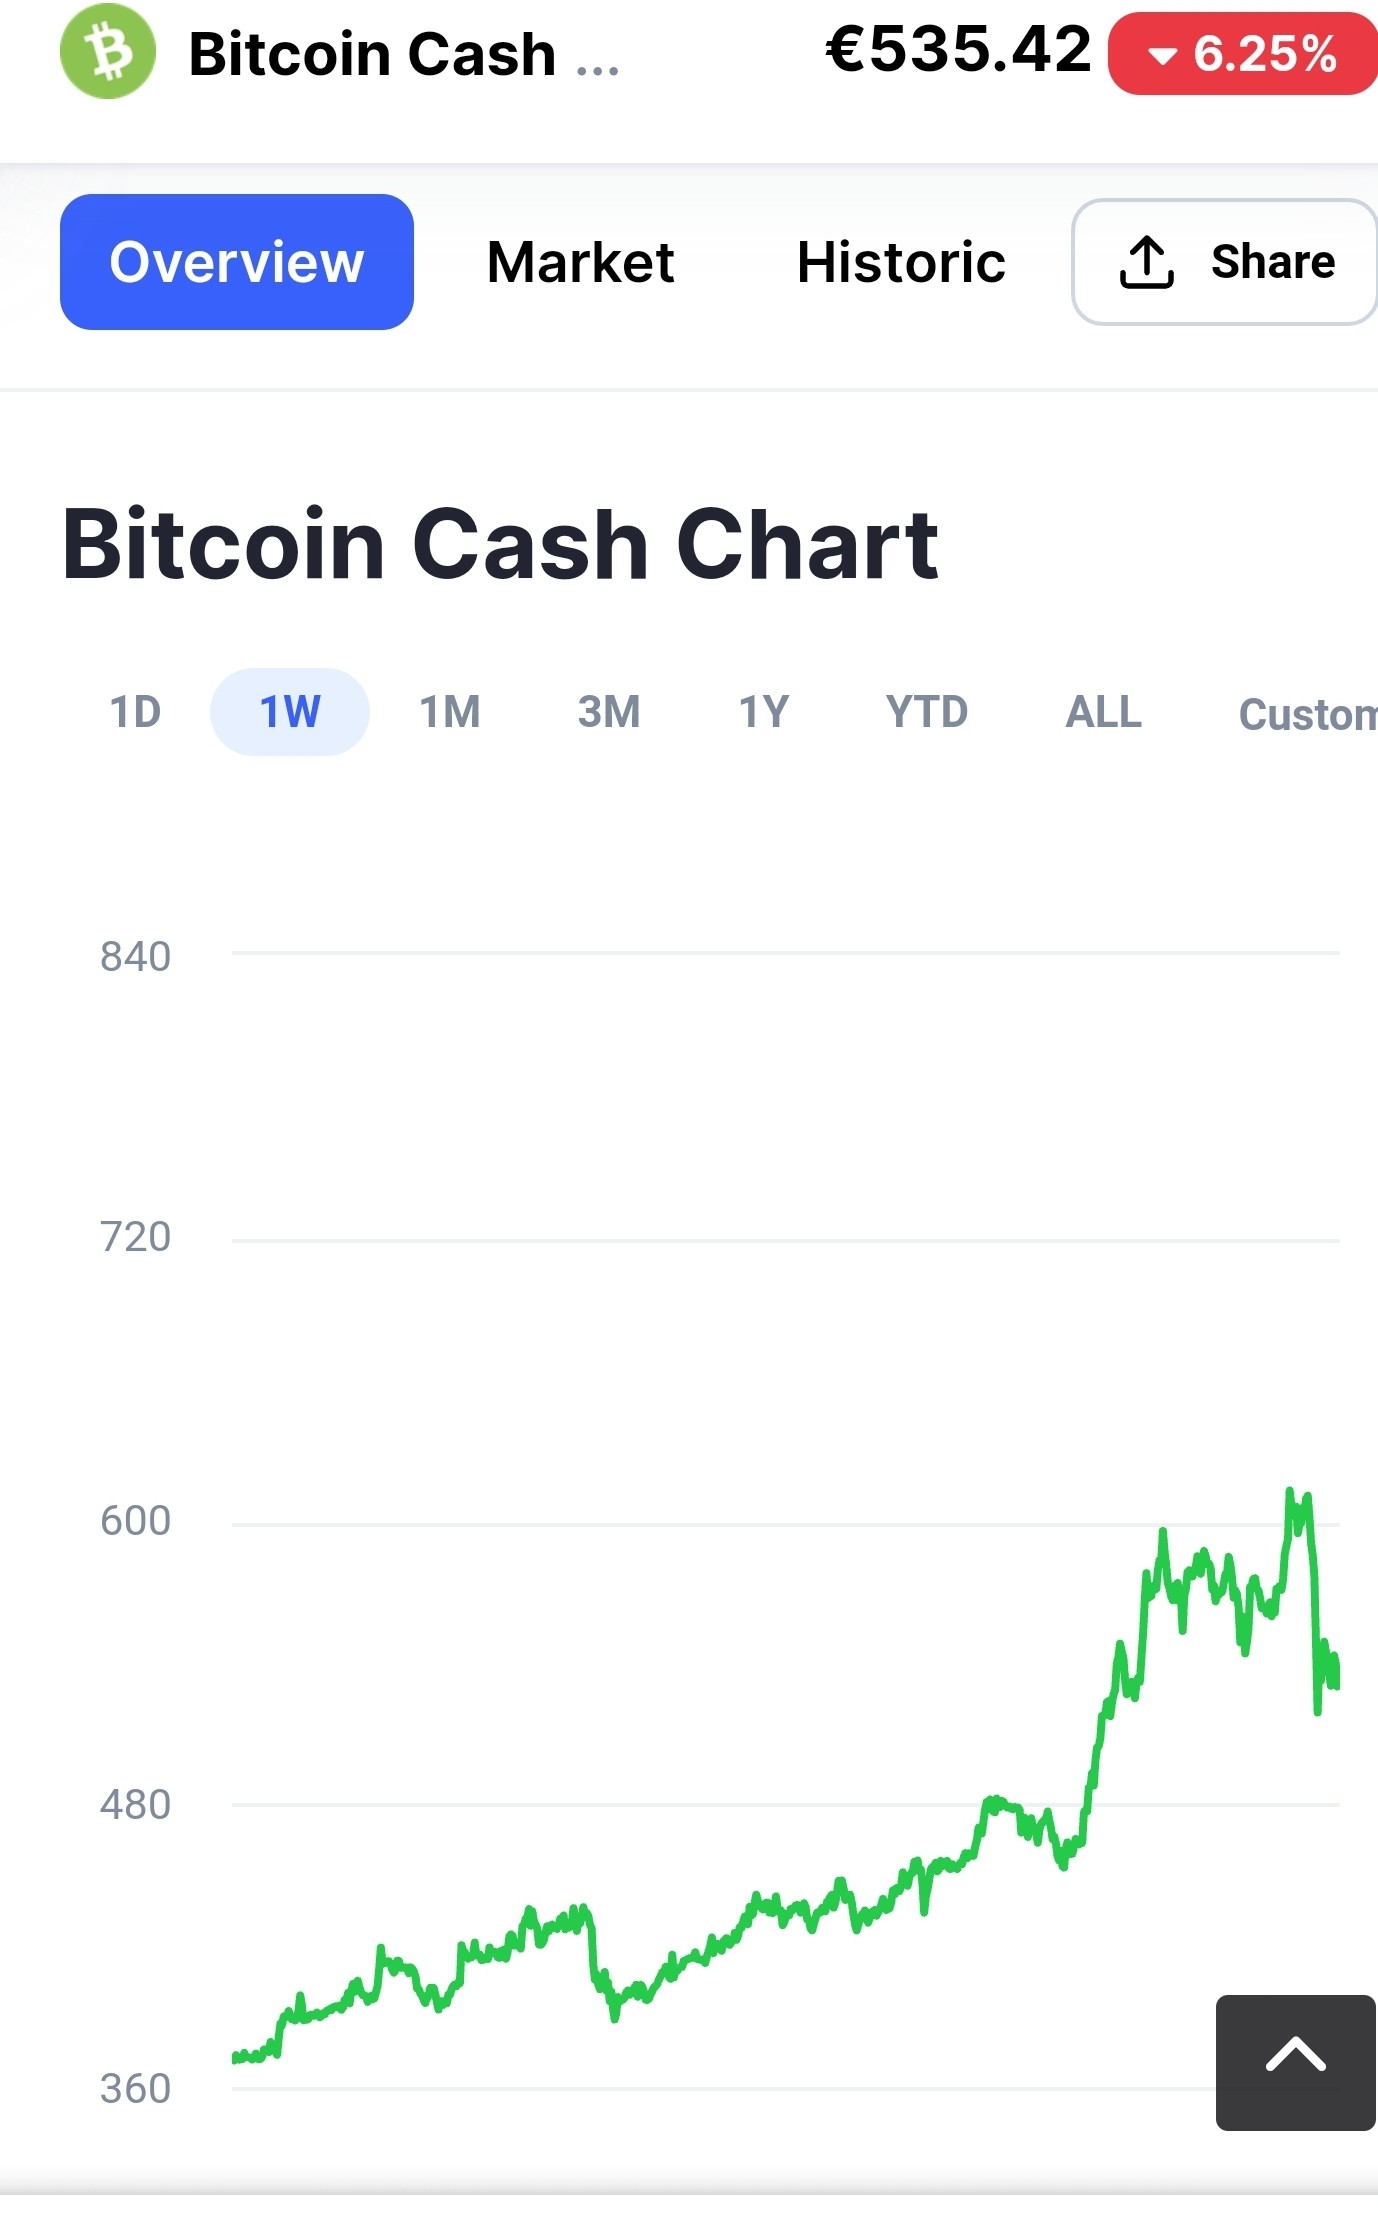1378x2214 pixels.
Task: Show the YTD chart range
Action: tap(927, 712)
